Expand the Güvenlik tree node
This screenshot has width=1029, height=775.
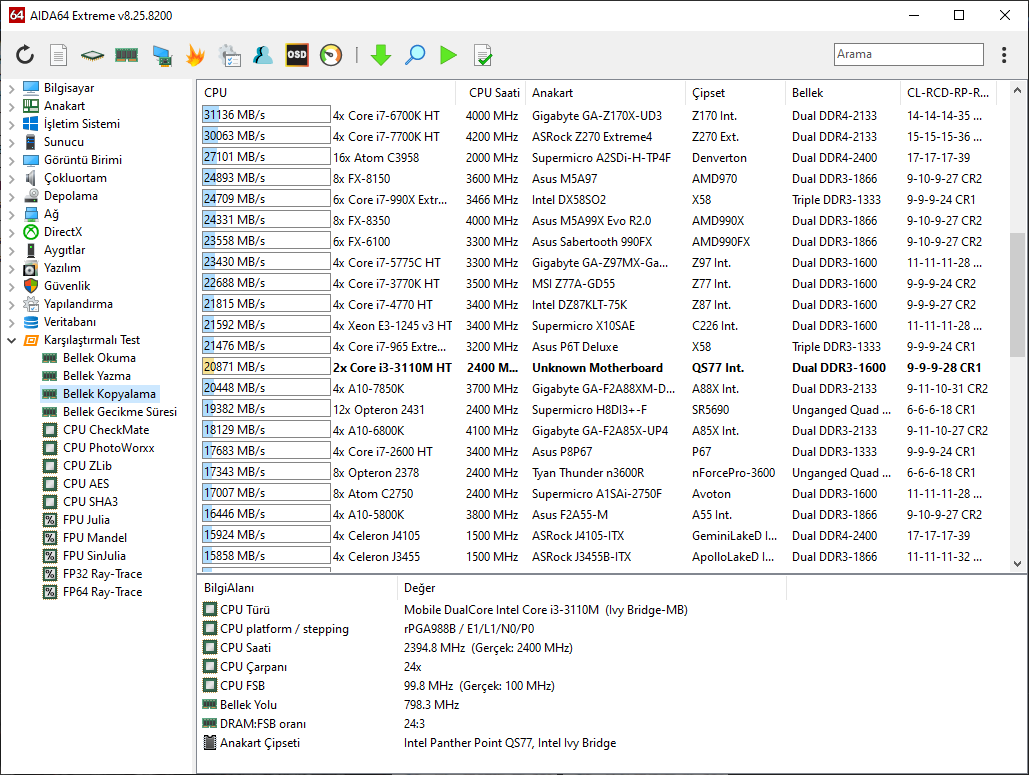tap(11, 286)
